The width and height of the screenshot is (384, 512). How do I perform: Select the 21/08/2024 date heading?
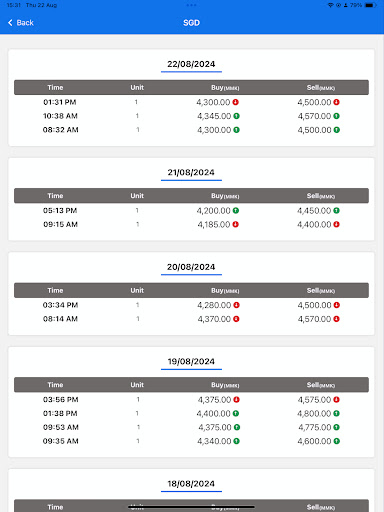coord(191,172)
